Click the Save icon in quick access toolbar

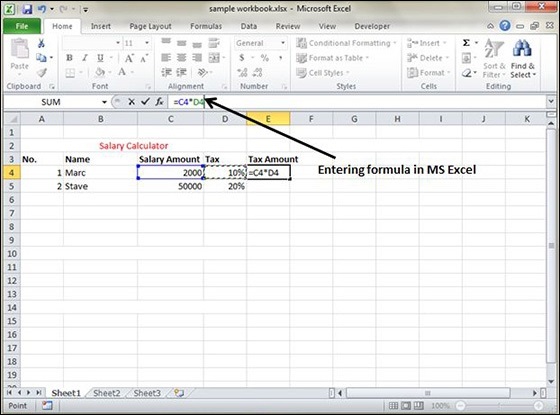coord(27,9)
